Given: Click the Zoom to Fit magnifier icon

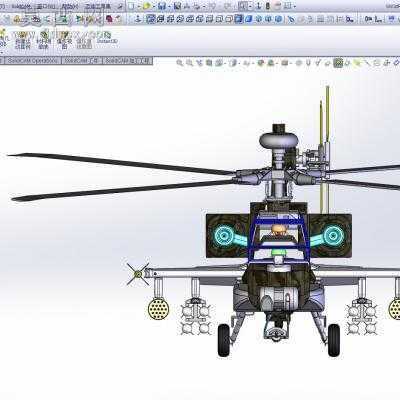Looking at the screenshot, I should pos(180,62).
